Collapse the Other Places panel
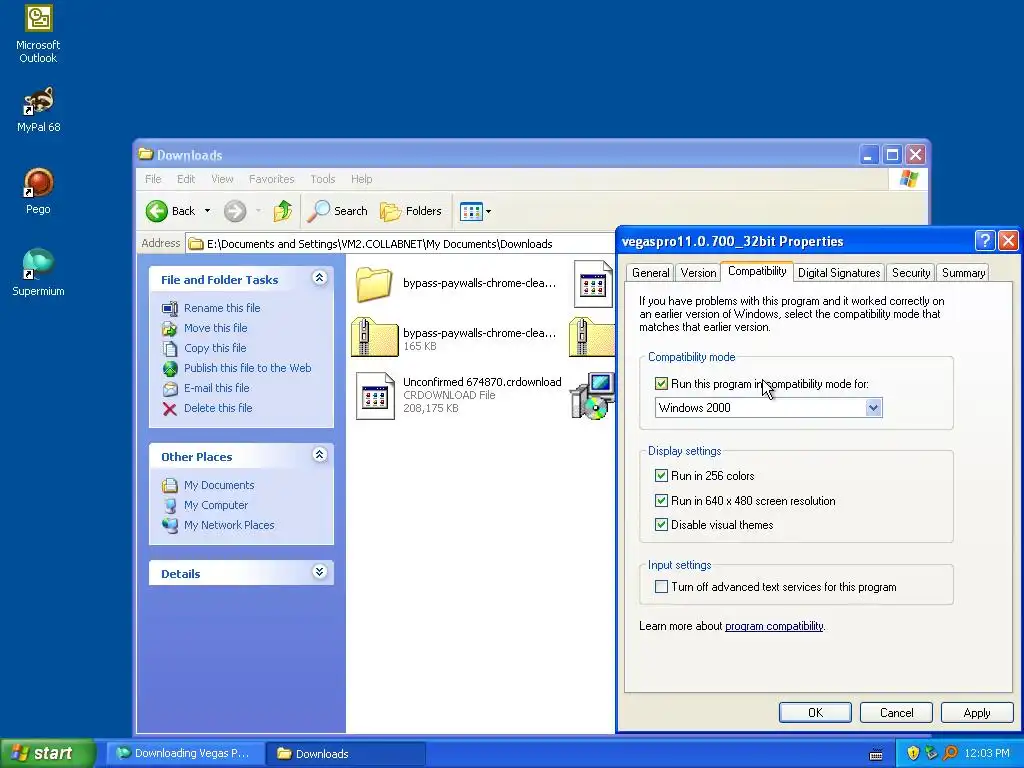Viewport: 1024px width, 768px height. pyautogui.click(x=319, y=455)
